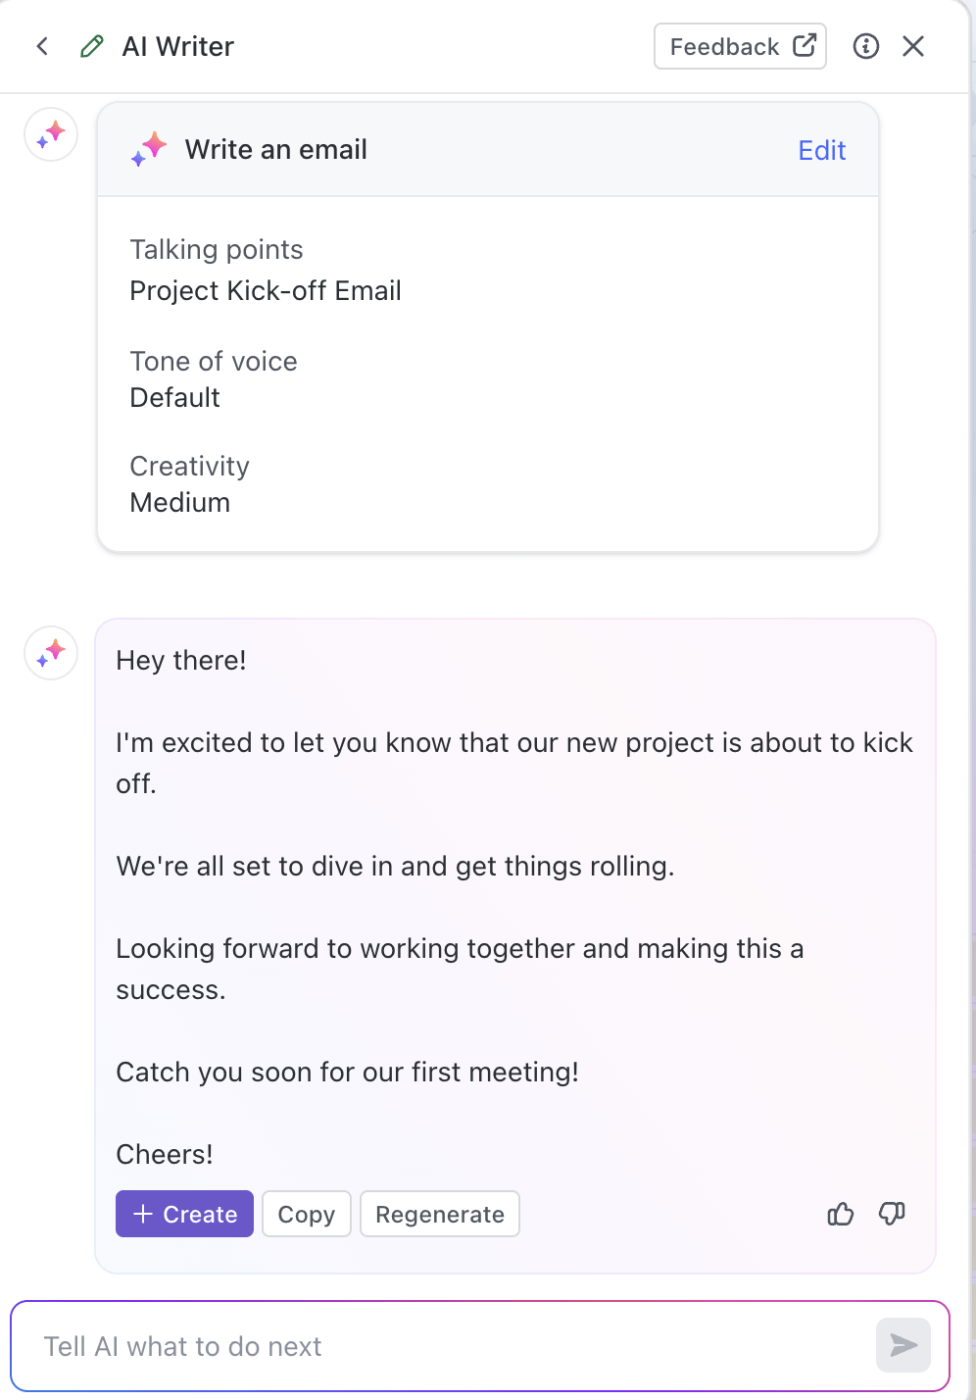Screen dimensions: 976x1400
Task: Click the AI avatar beside the prompt card
Action: click(x=51, y=134)
